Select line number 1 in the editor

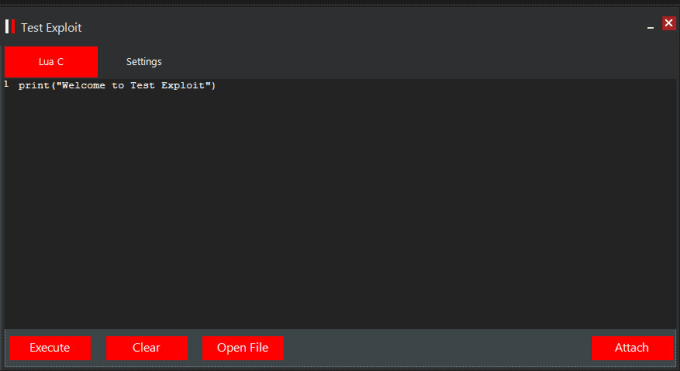pyautogui.click(x=7, y=84)
